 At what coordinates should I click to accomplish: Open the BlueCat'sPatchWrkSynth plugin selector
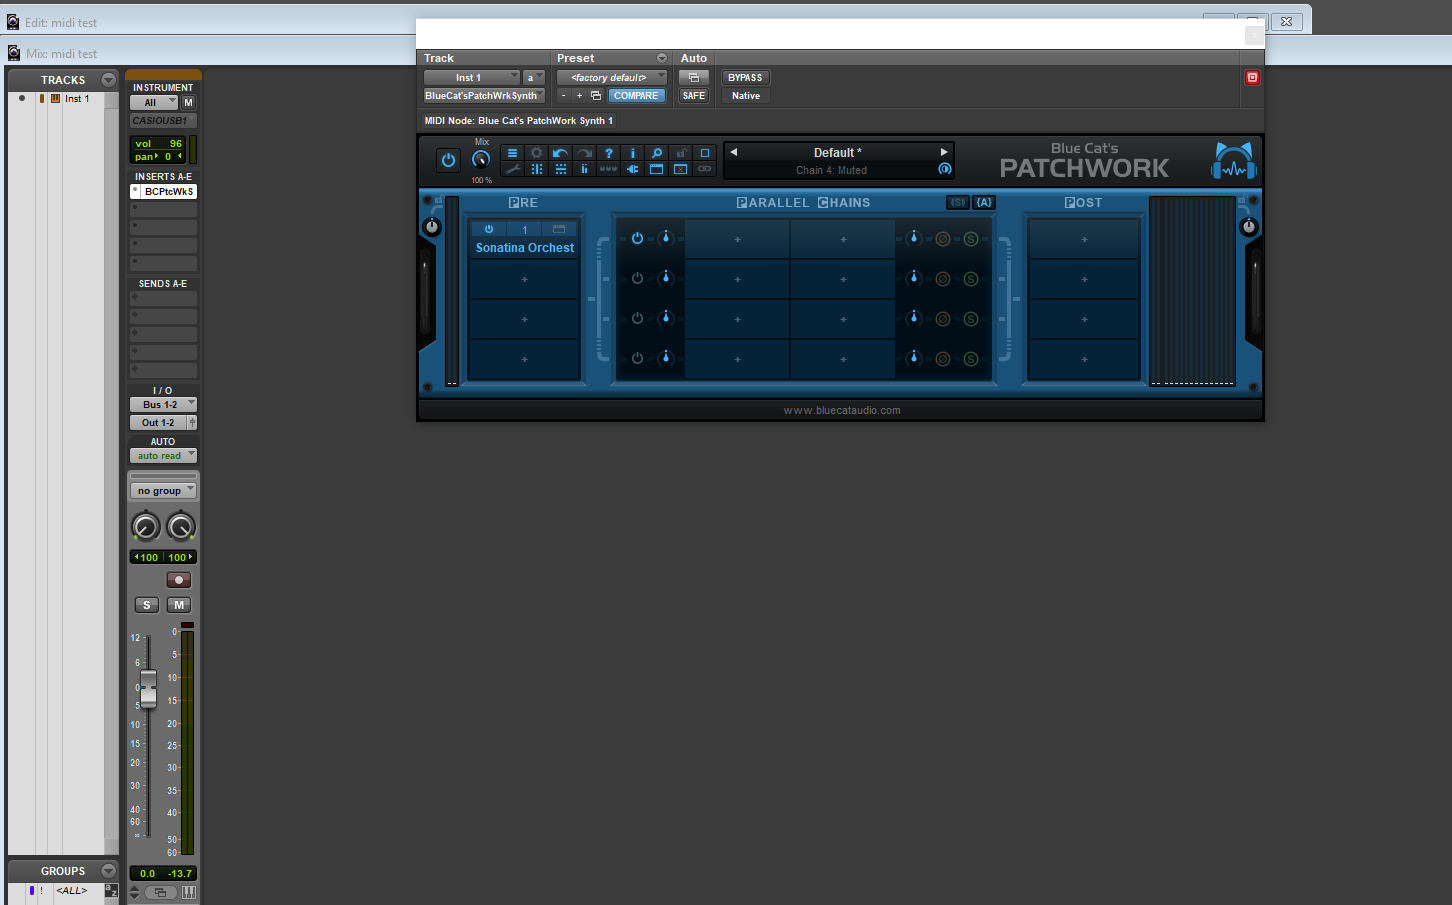(484, 96)
